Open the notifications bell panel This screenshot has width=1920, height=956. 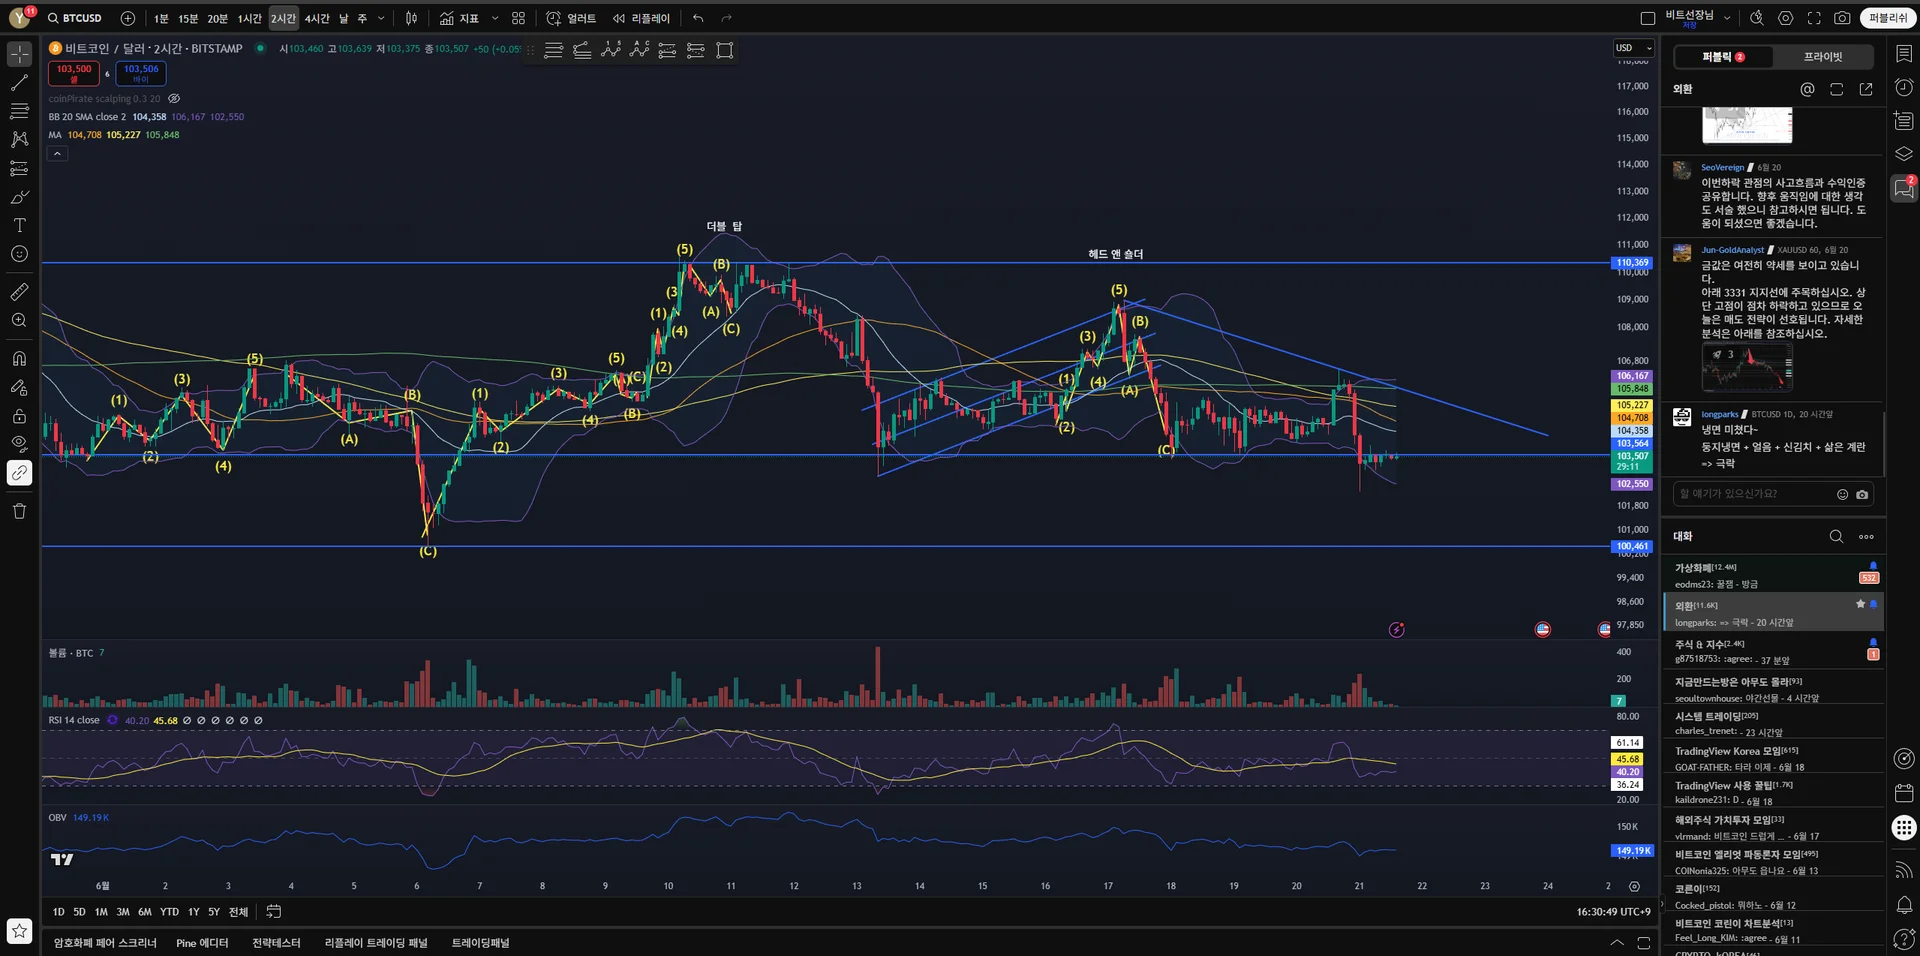1904,905
